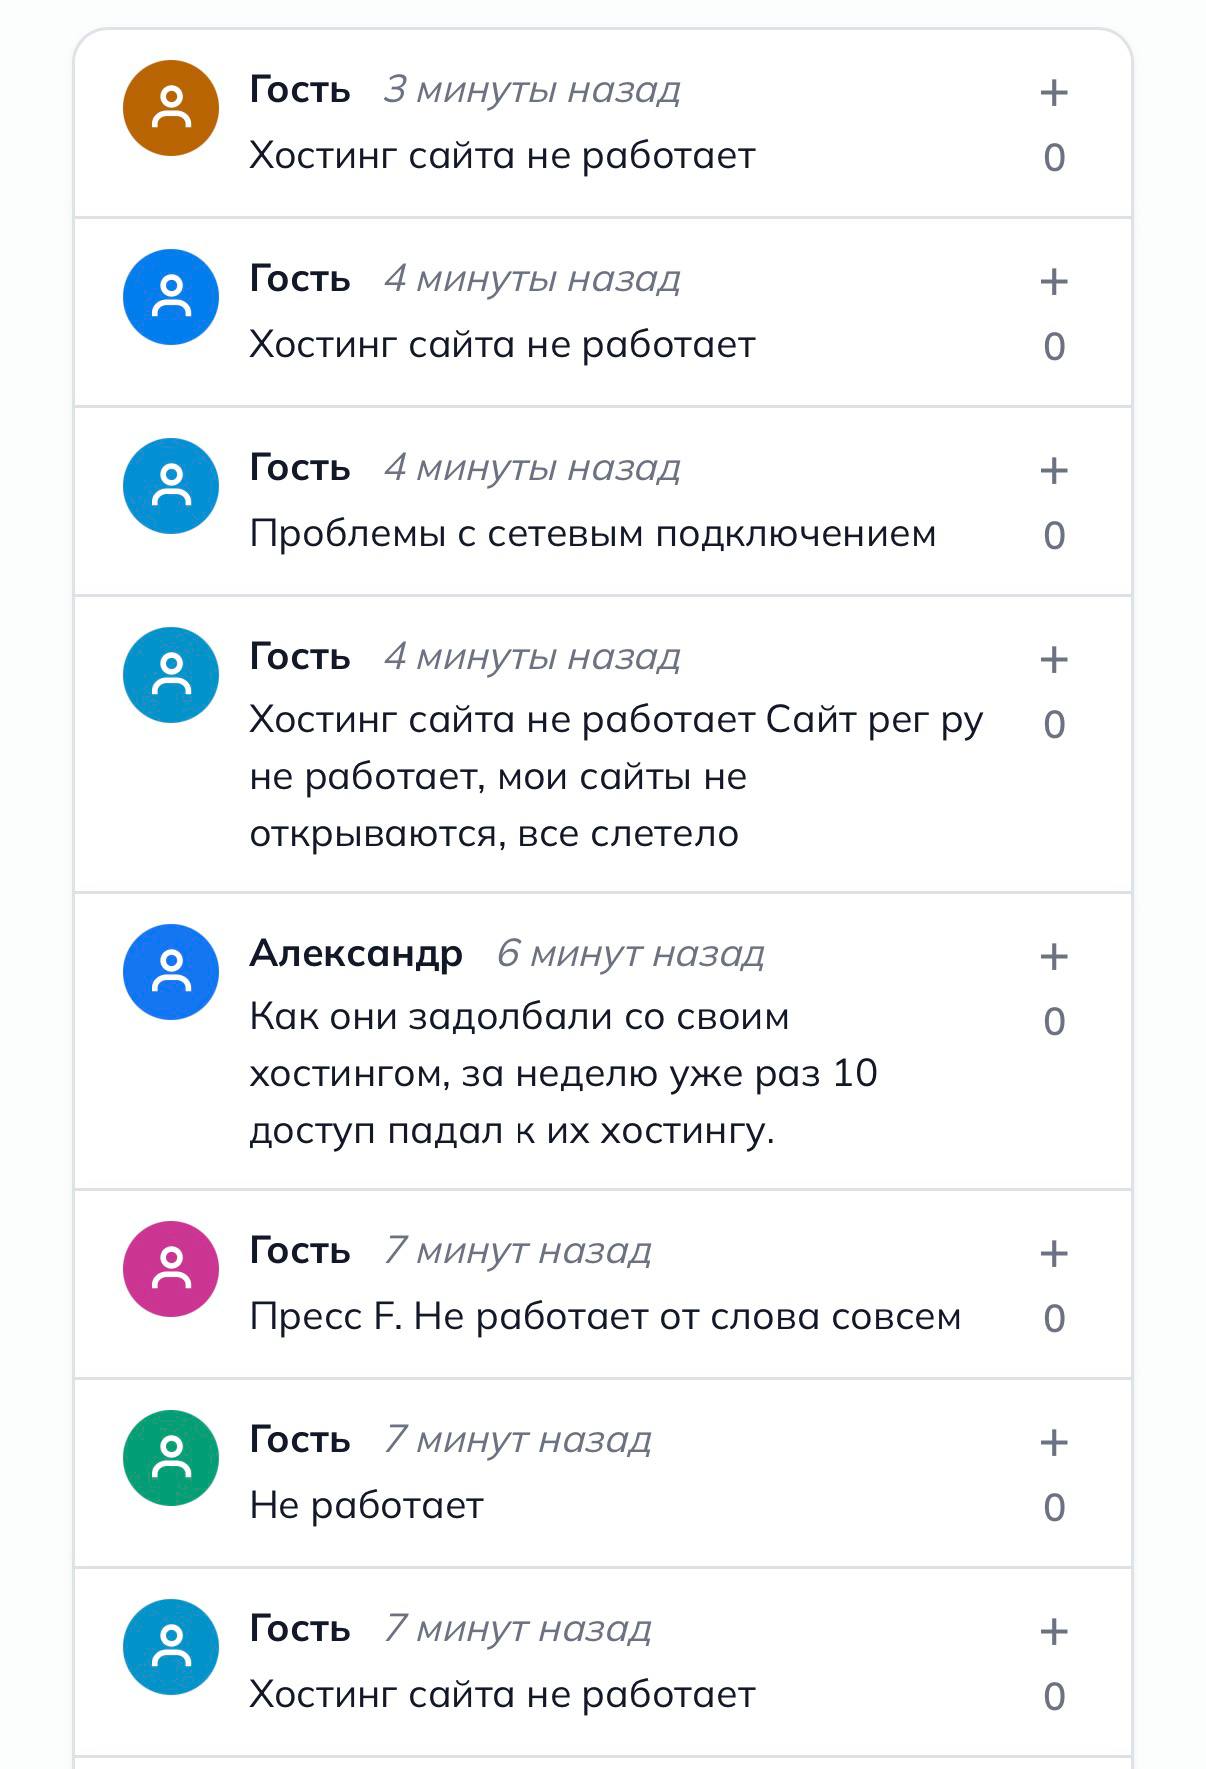
Task: Click the pink guest avatar
Action: [x=171, y=1269]
